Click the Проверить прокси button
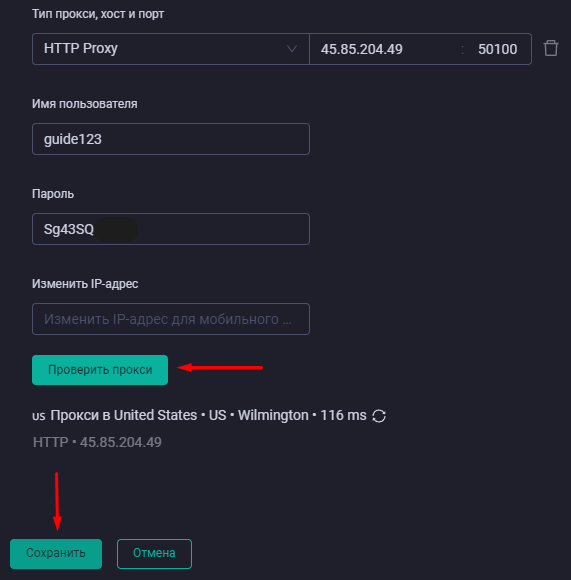The height and width of the screenshot is (580, 571). coord(100,370)
